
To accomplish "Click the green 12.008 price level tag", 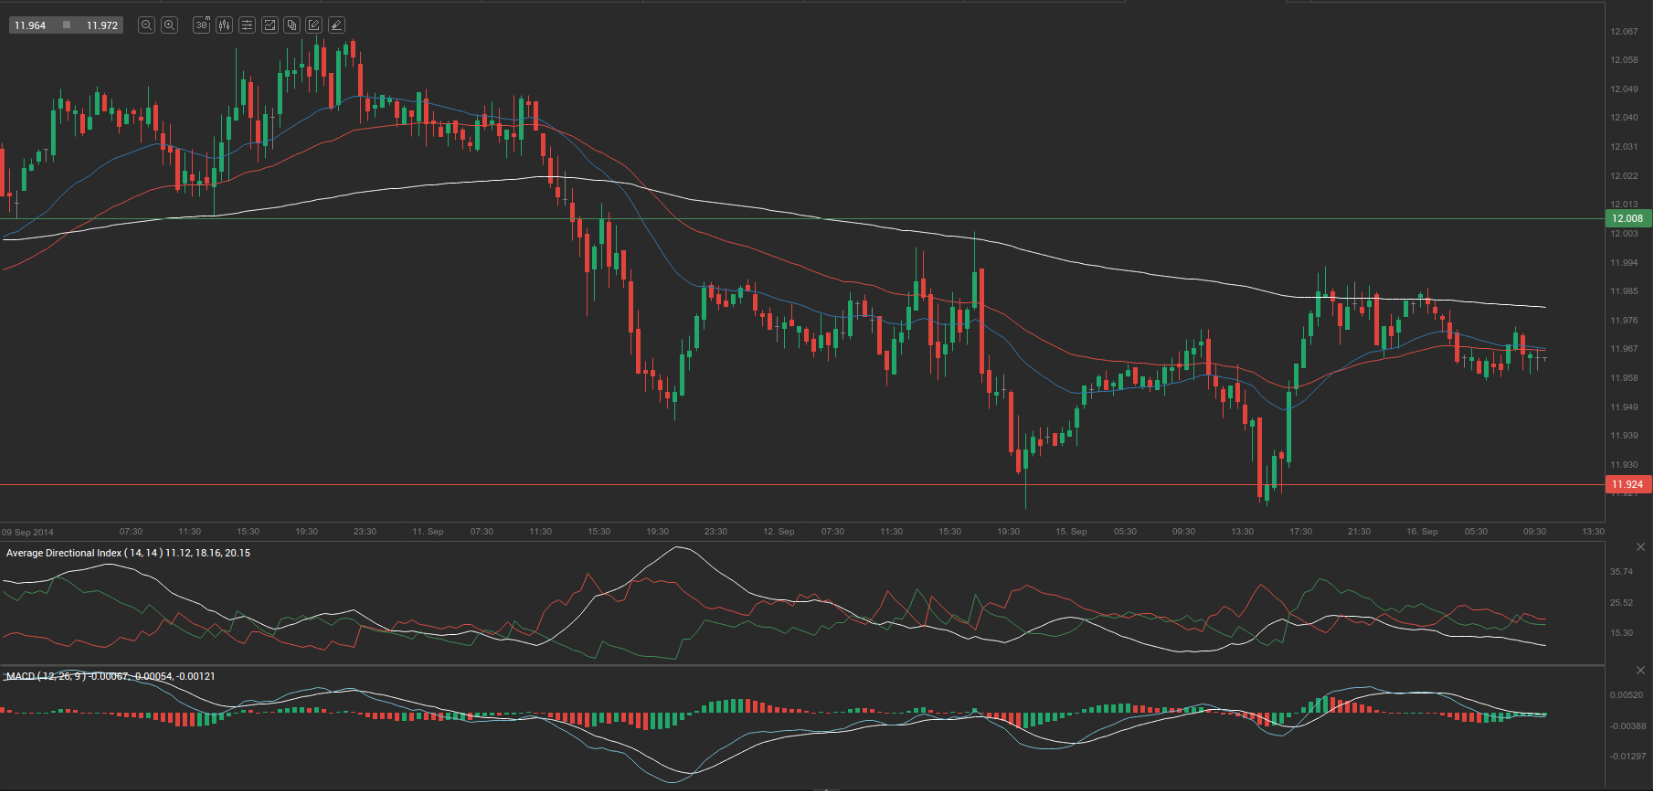I will click(x=1627, y=218).
